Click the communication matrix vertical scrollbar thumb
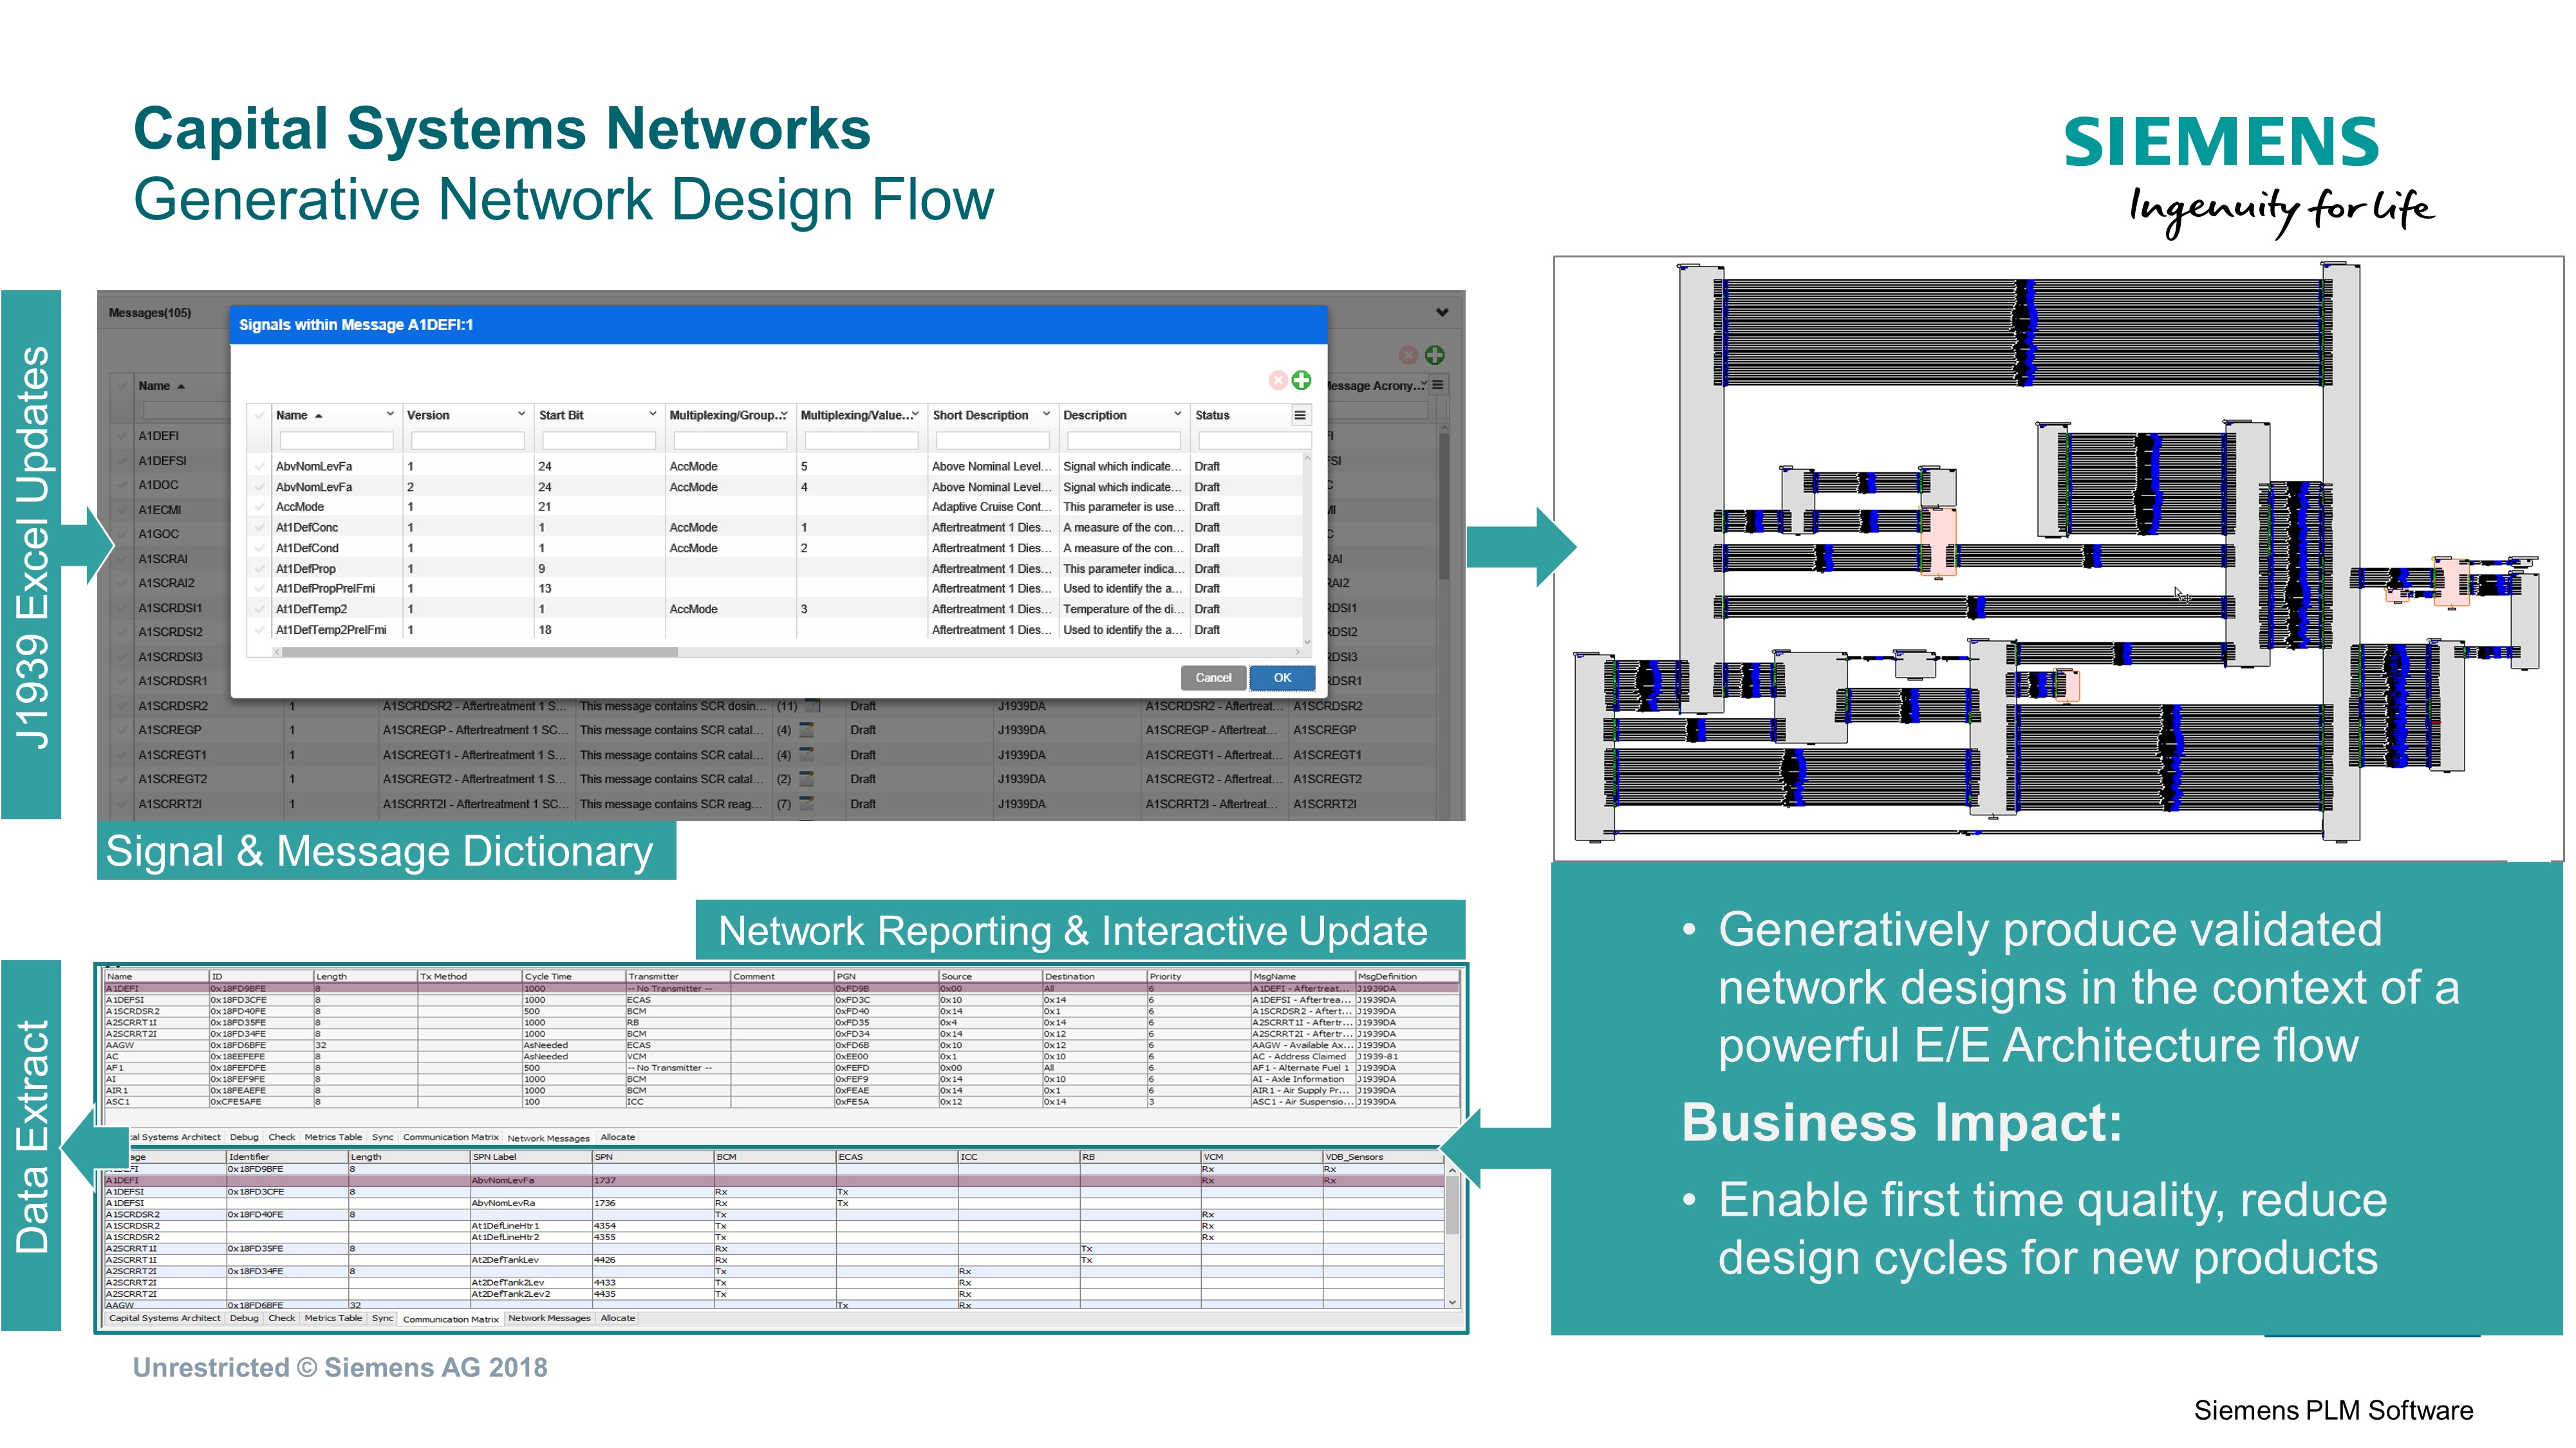 1452,1206
